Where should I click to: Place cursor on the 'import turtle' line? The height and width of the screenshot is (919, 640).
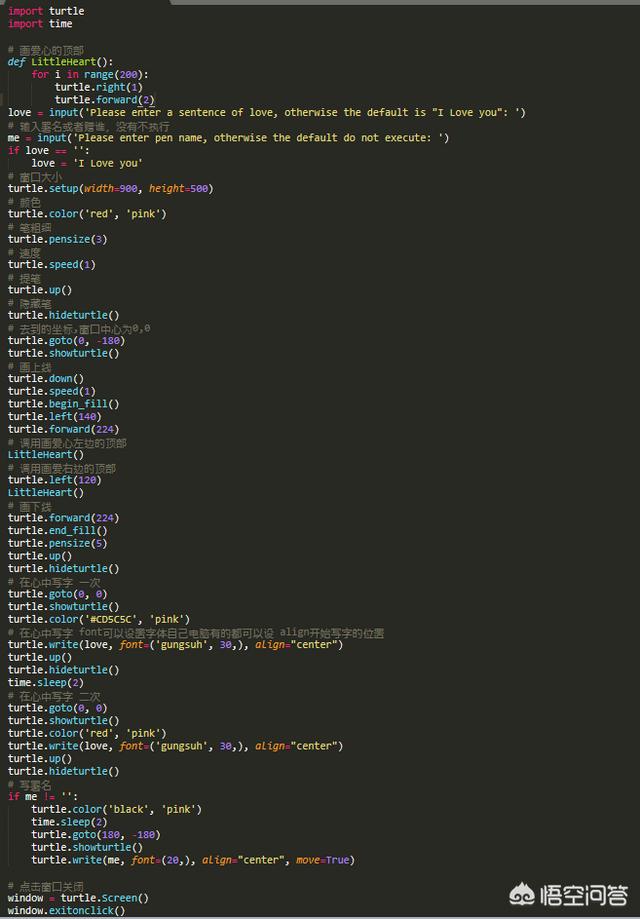click(46, 11)
